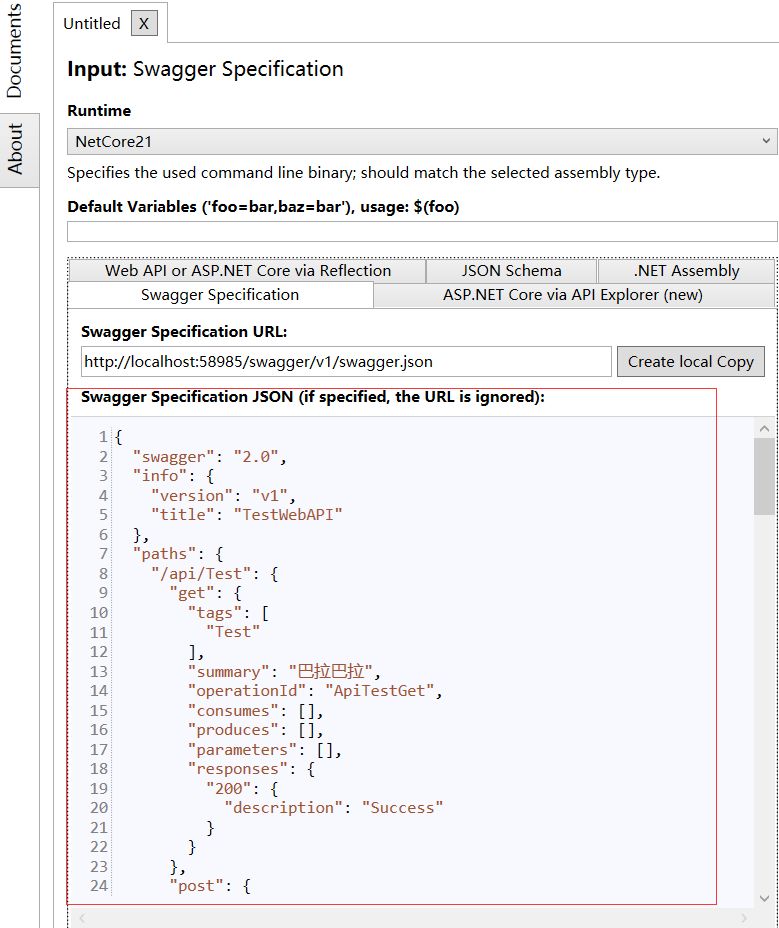Place cursor on the operationId line

[x=314, y=691]
